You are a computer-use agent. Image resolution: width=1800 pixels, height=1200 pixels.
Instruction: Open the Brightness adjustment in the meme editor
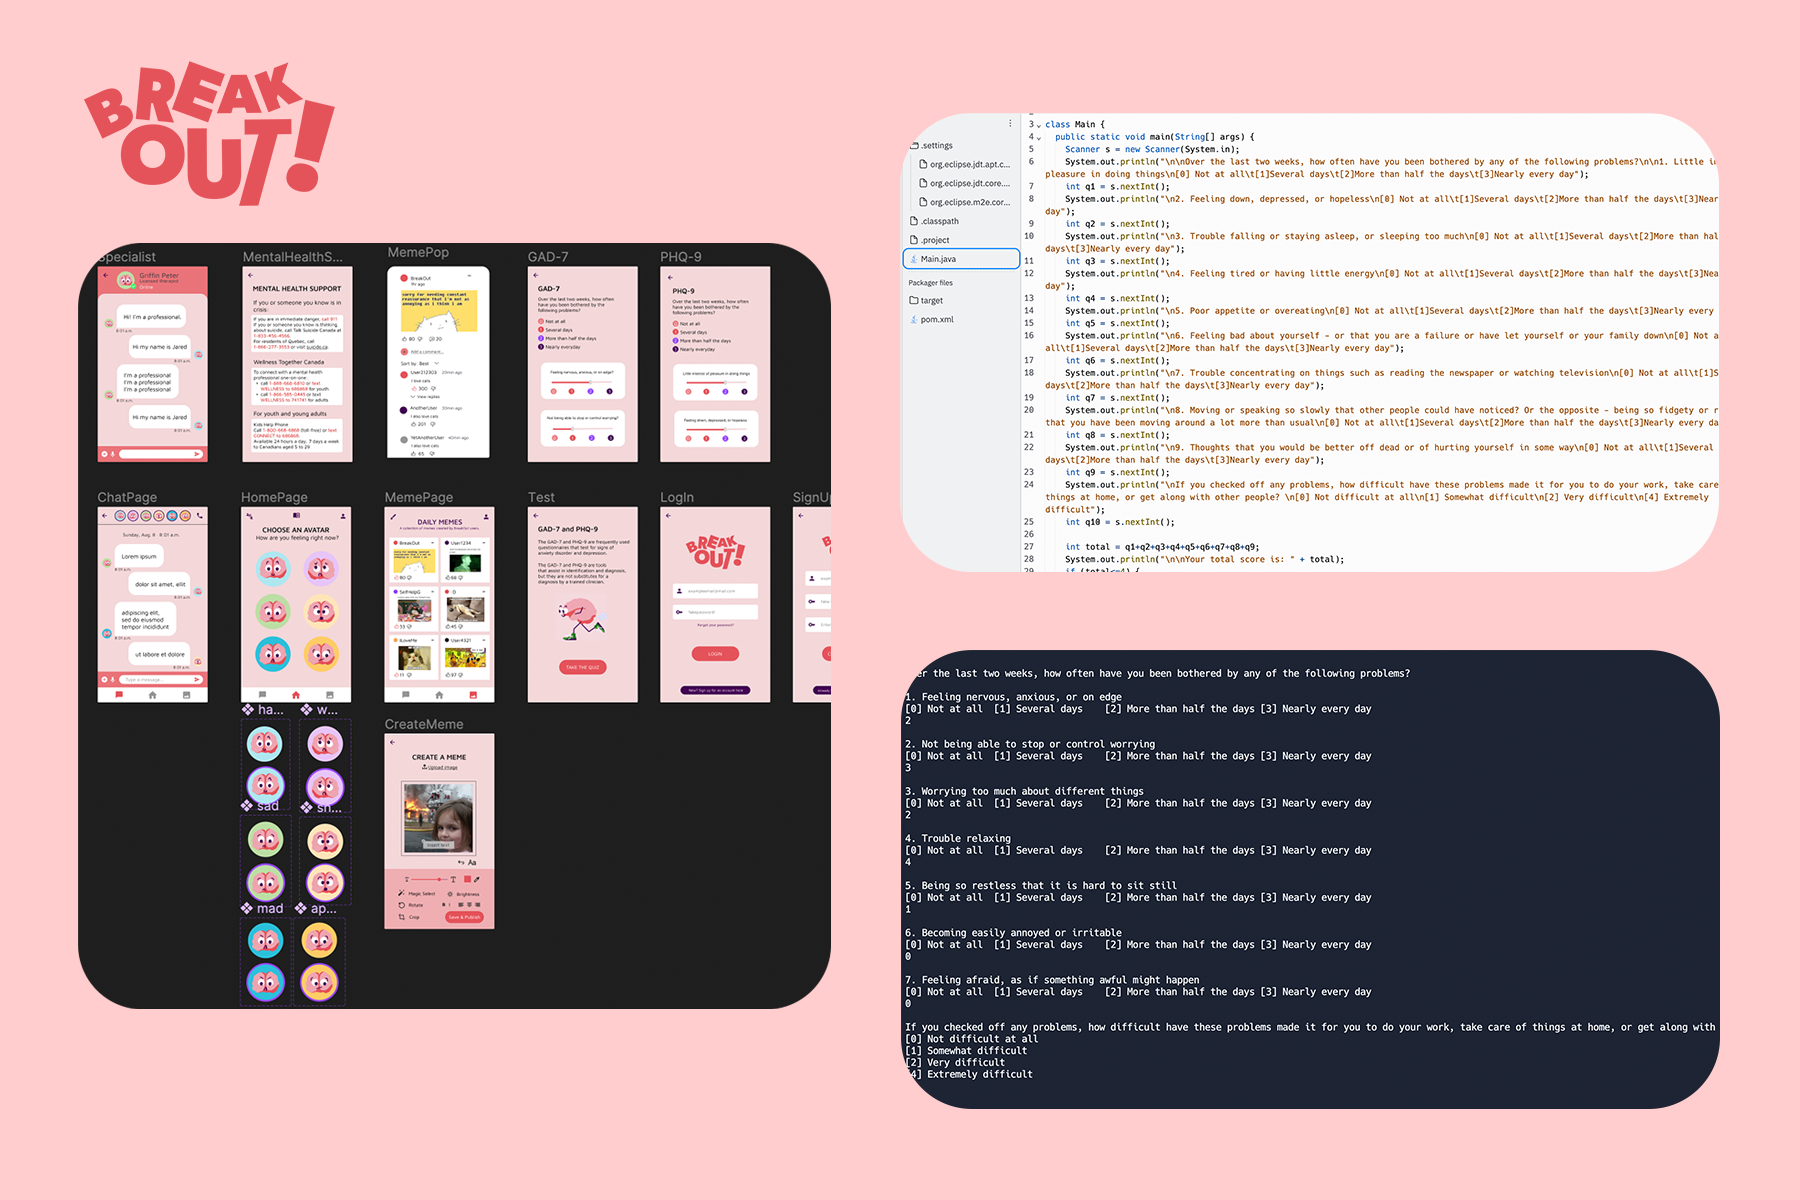450,894
